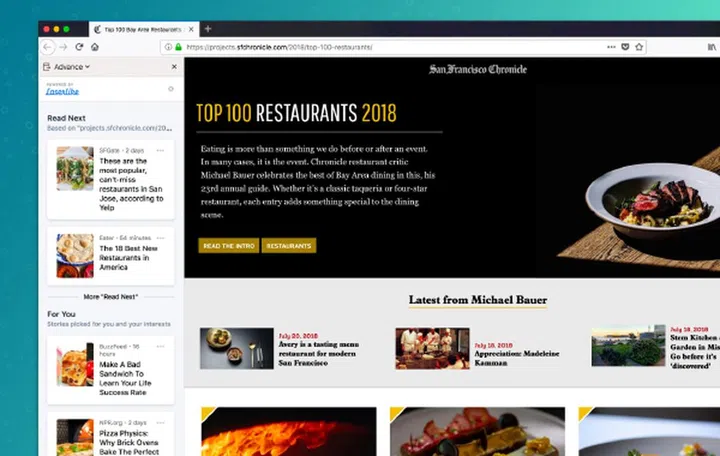The width and height of the screenshot is (720, 456).
Task: Close the Advance sidebar panel
Action: (x=174, y=67)
